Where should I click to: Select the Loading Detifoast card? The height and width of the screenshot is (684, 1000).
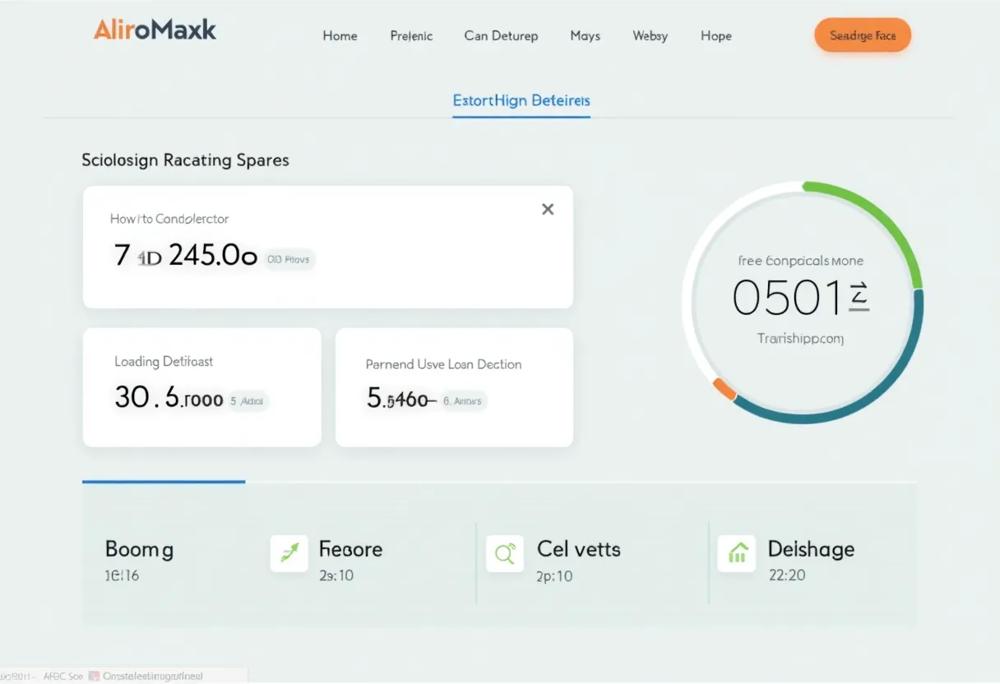[x=202, y=387]
